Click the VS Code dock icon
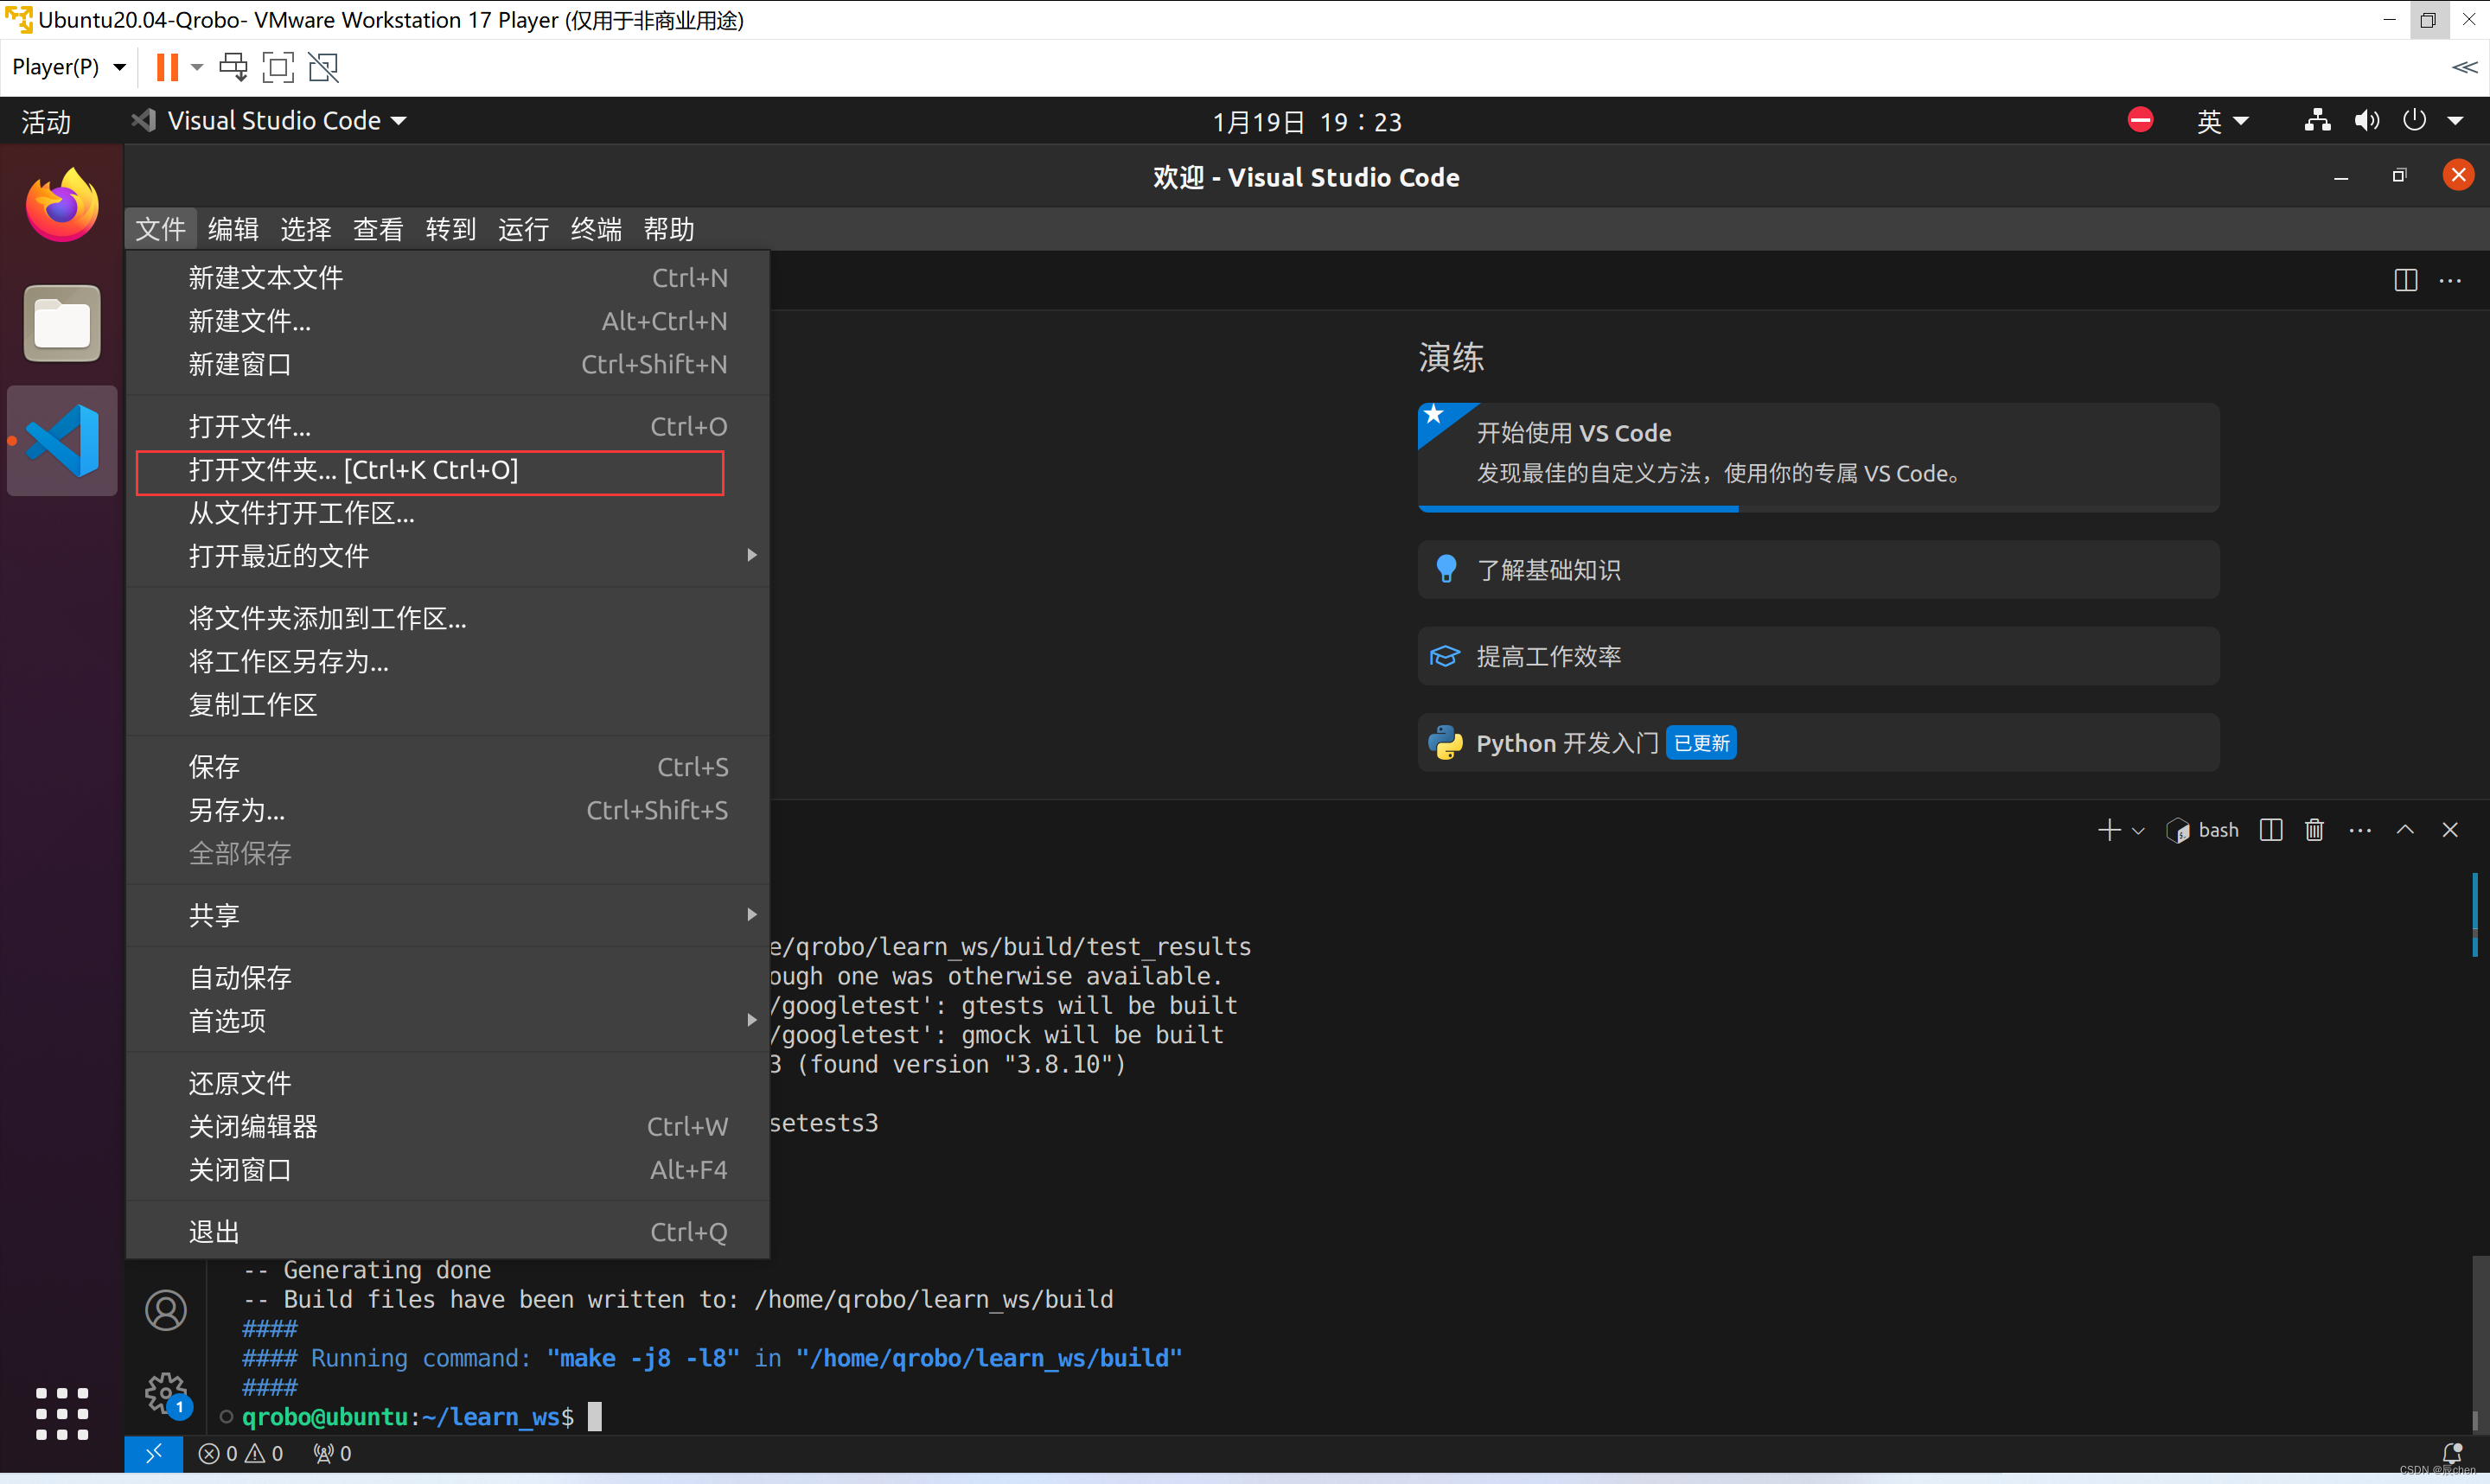Viewport: 2490px width, 1484px height. pyautogui.click(x=62, y=441)
